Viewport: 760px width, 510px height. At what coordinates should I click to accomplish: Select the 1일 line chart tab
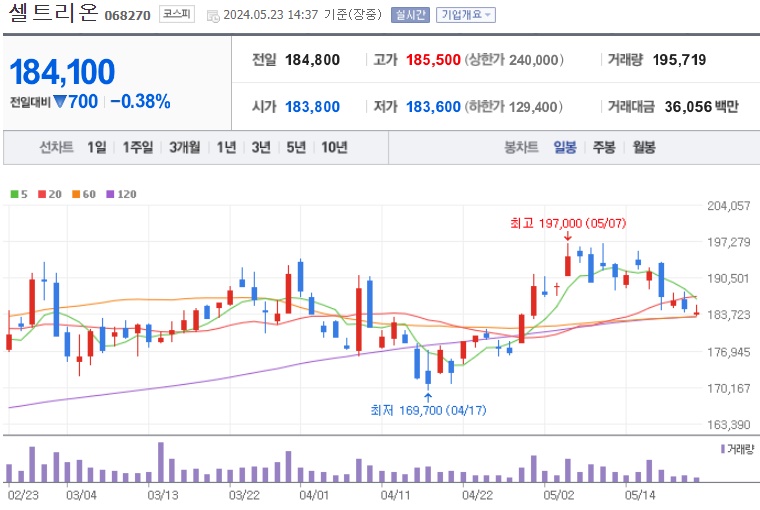tap(96, 147)
